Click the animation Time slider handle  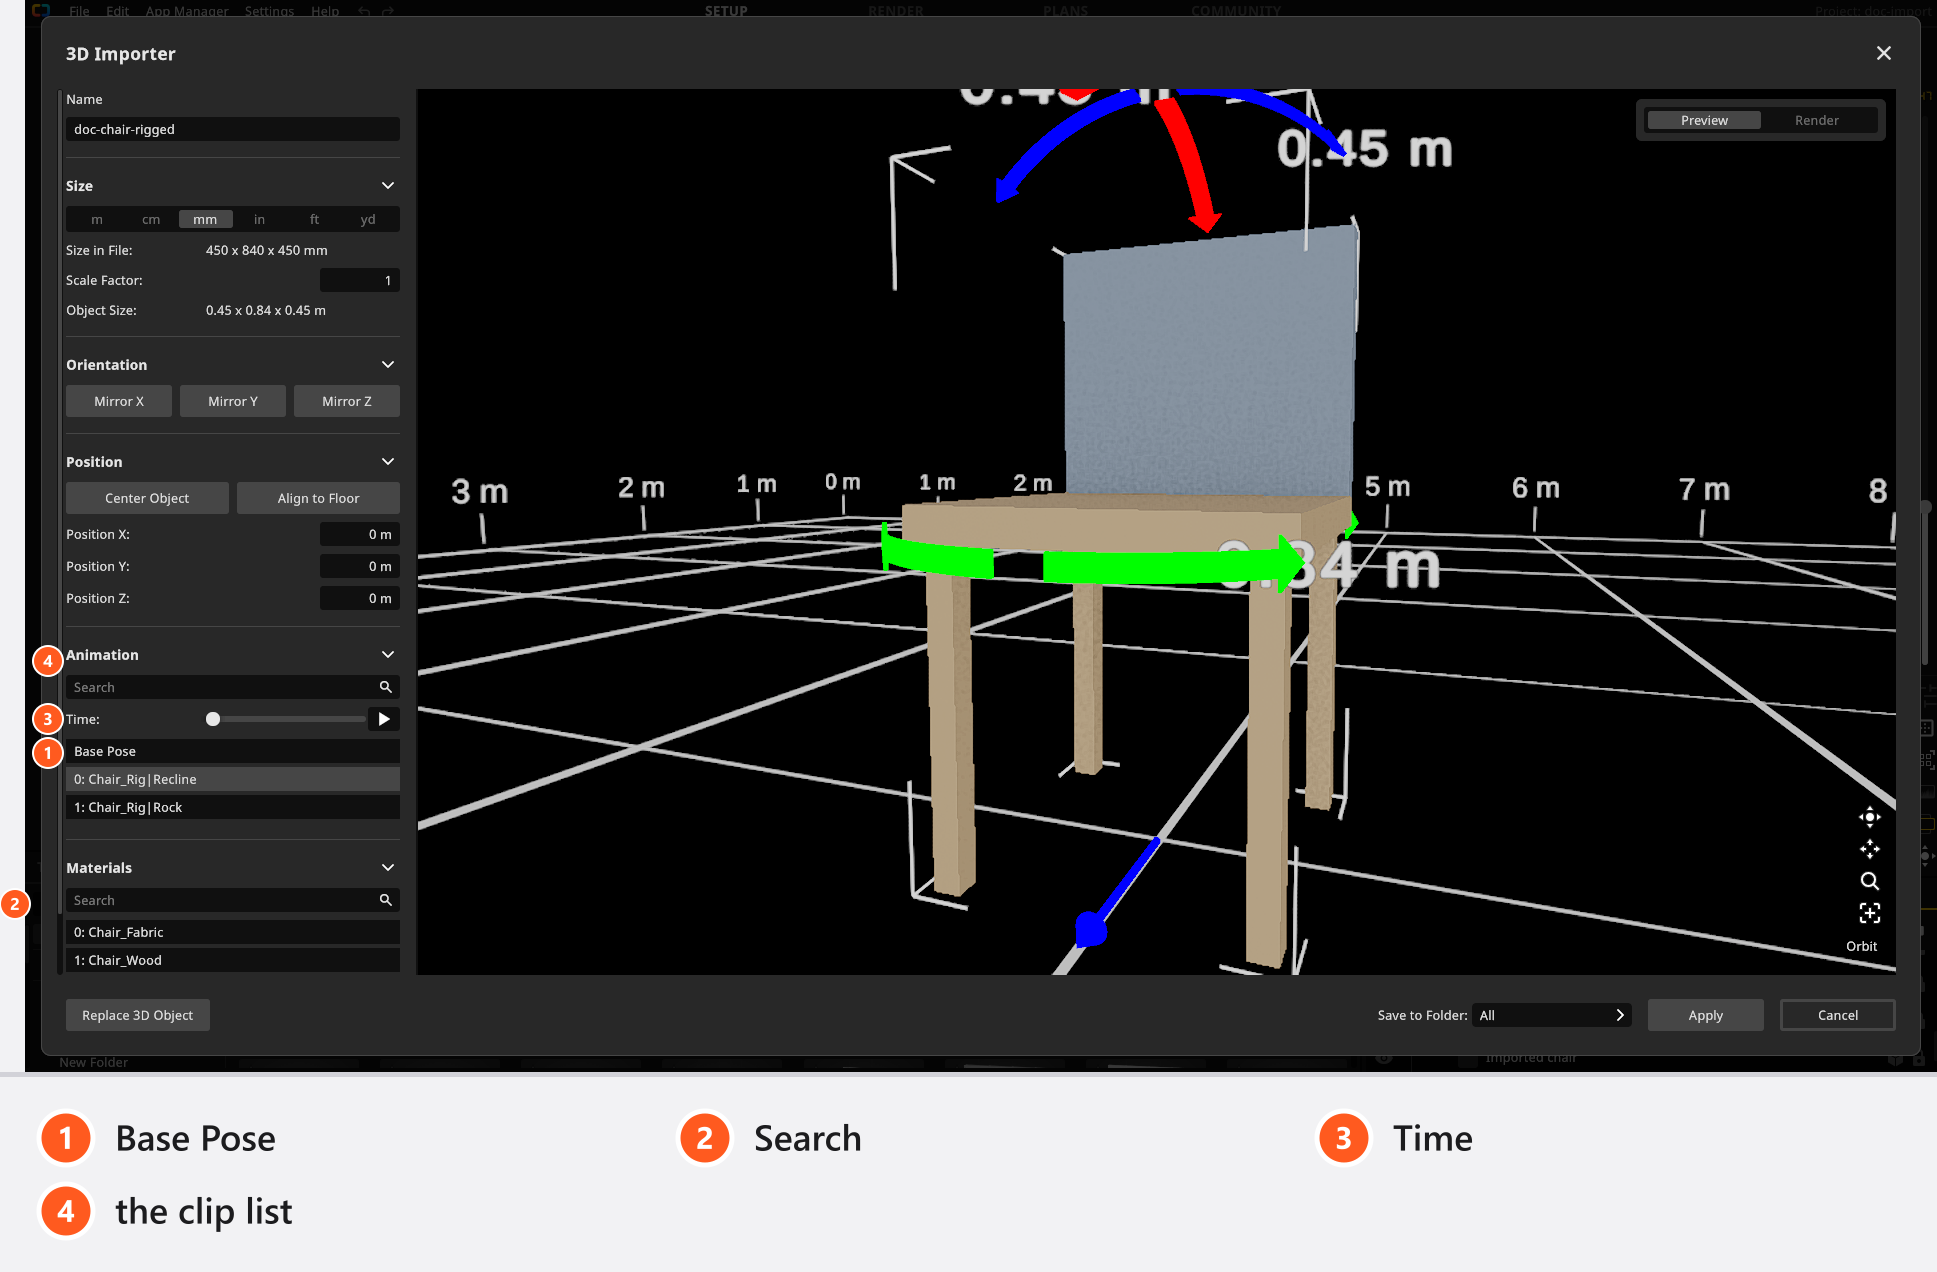(x=213, y=719)
